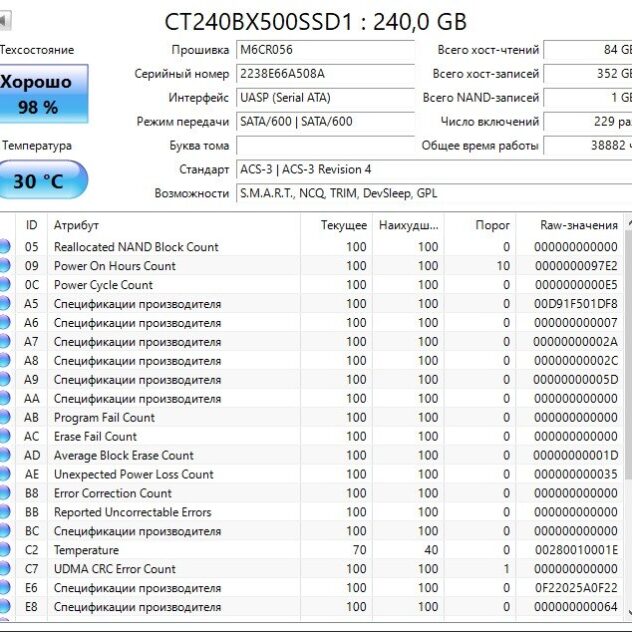Click the status circle in the AA row
Image resolution: width=632 pixels, height=632 pixels.
(x=4, y=398)
